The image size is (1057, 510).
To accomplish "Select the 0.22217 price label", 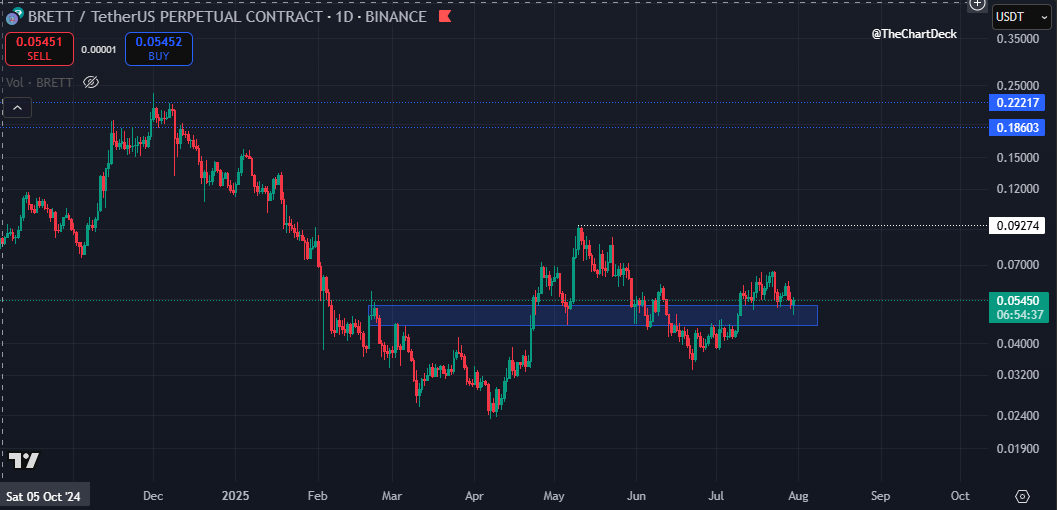I will click(x=1017, y=103).
